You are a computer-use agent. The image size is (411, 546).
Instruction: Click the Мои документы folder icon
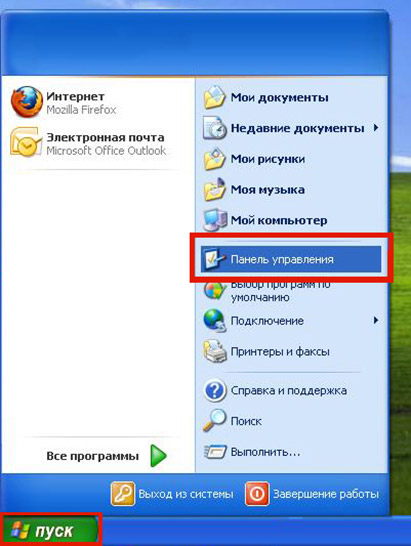(215, 97)
